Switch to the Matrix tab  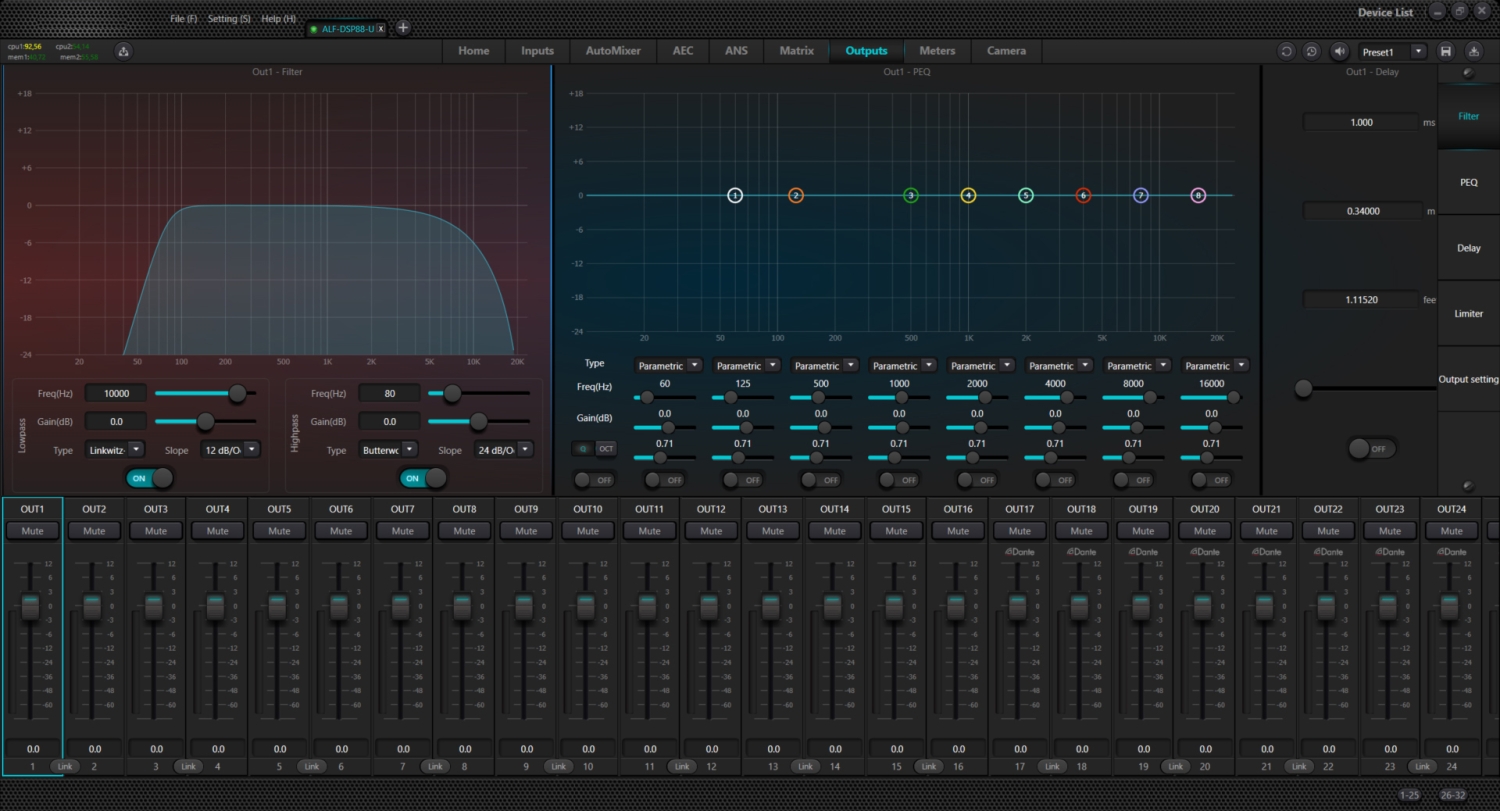pos(796,51)
